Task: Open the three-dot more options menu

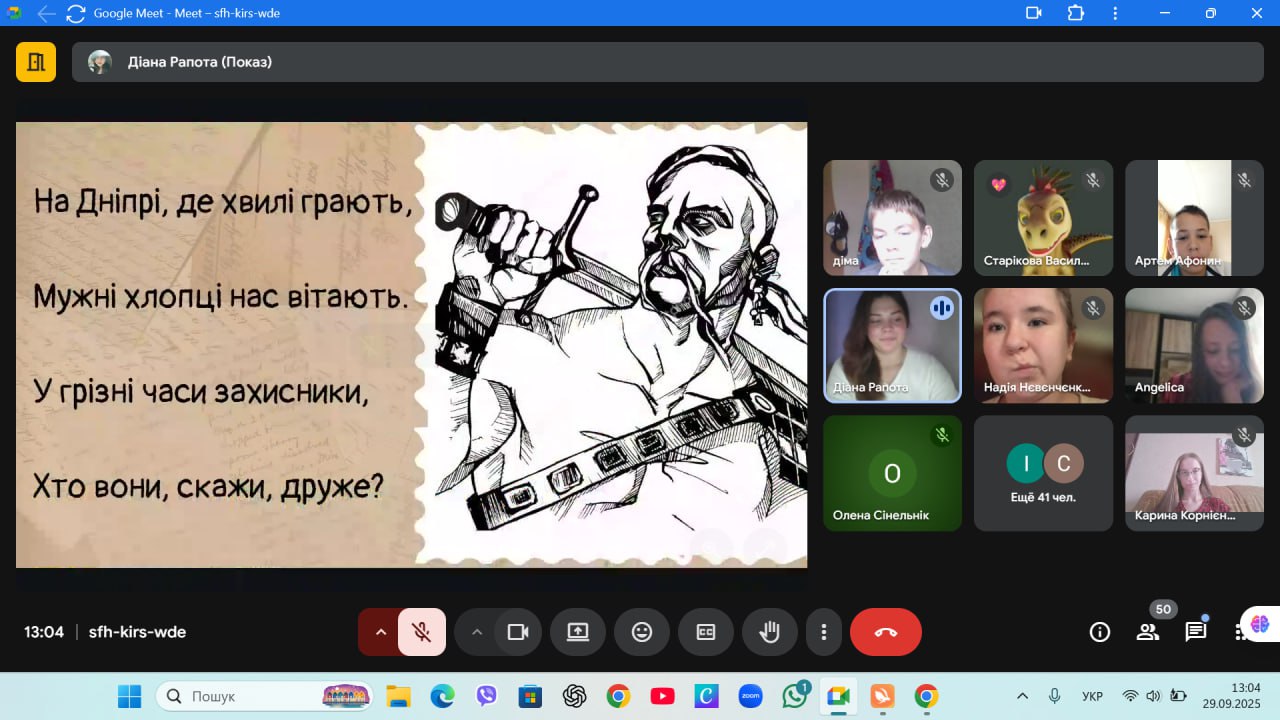Action: (x=824, y=632)
